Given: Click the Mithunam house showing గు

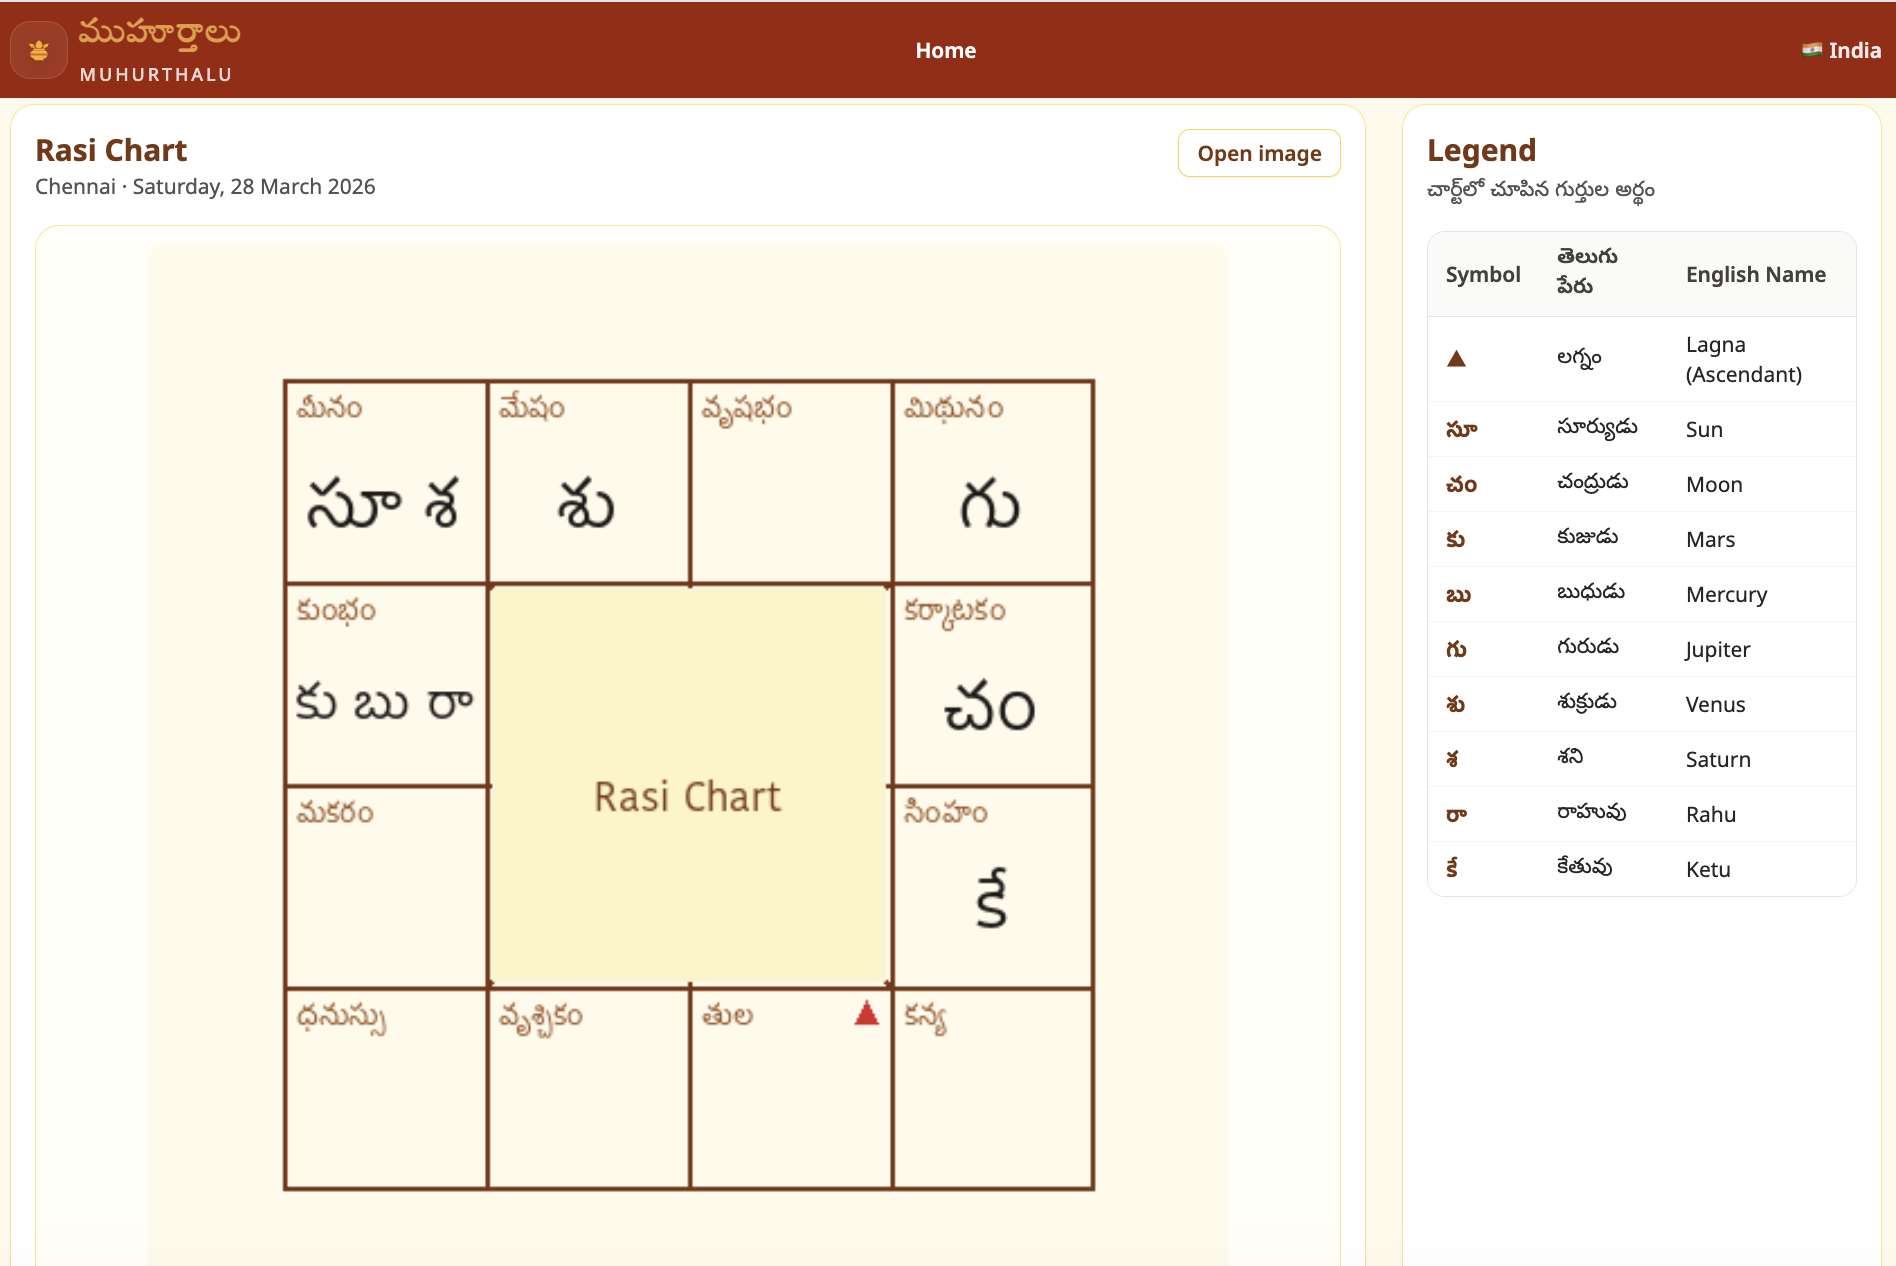Looking at the screenshot, I should click(992, 480).
